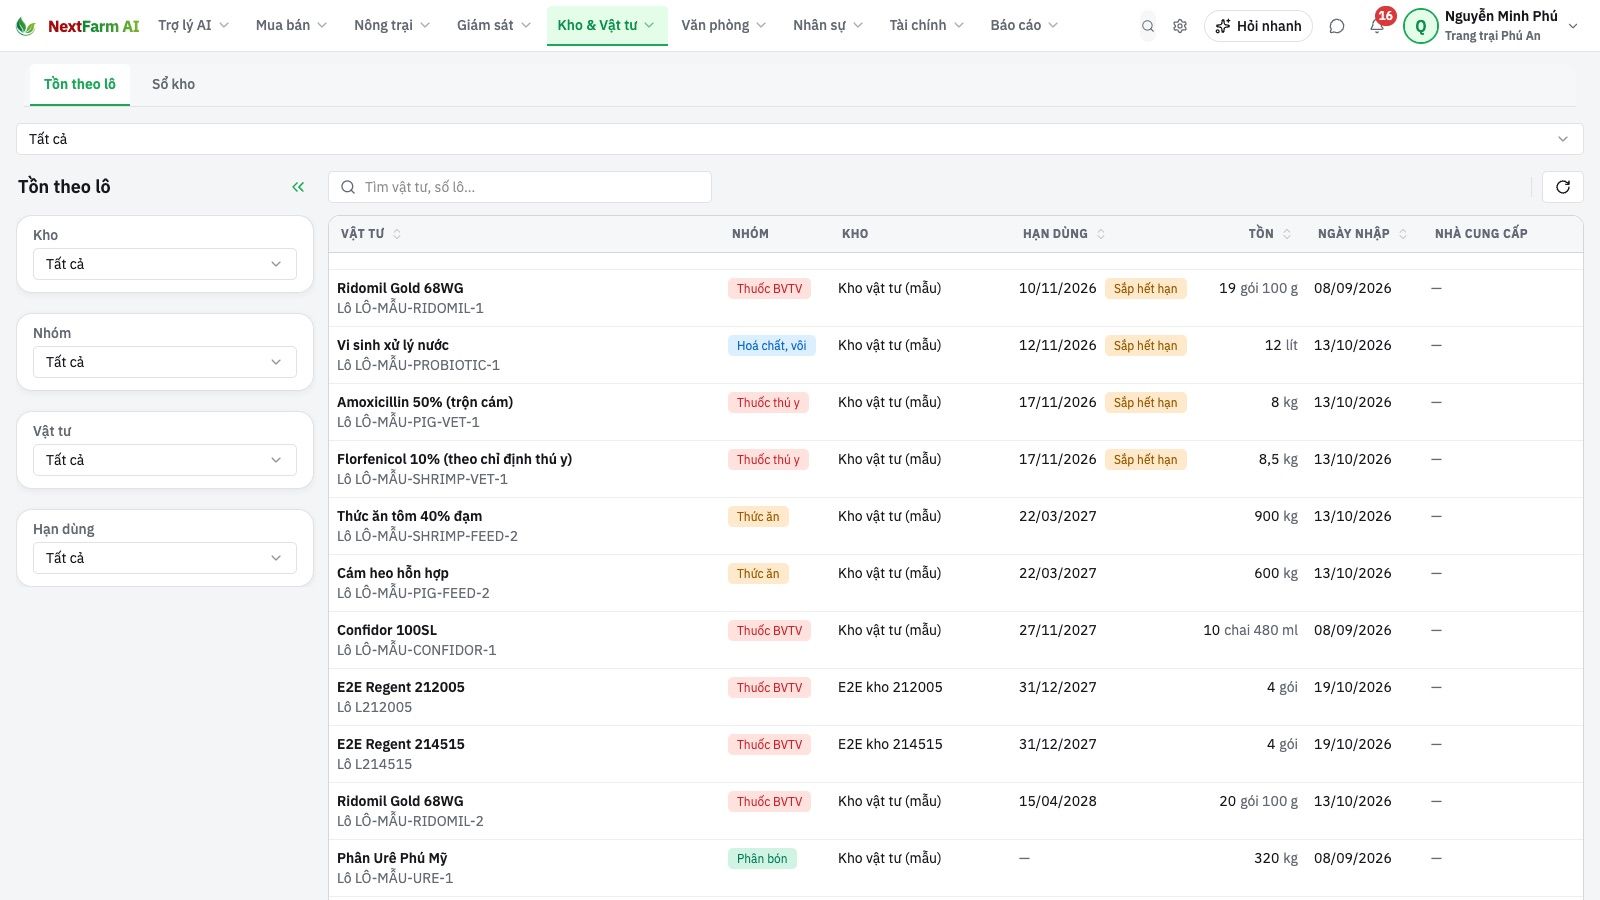Click the Vi sinh xử lý nước row name

point(393,345)
